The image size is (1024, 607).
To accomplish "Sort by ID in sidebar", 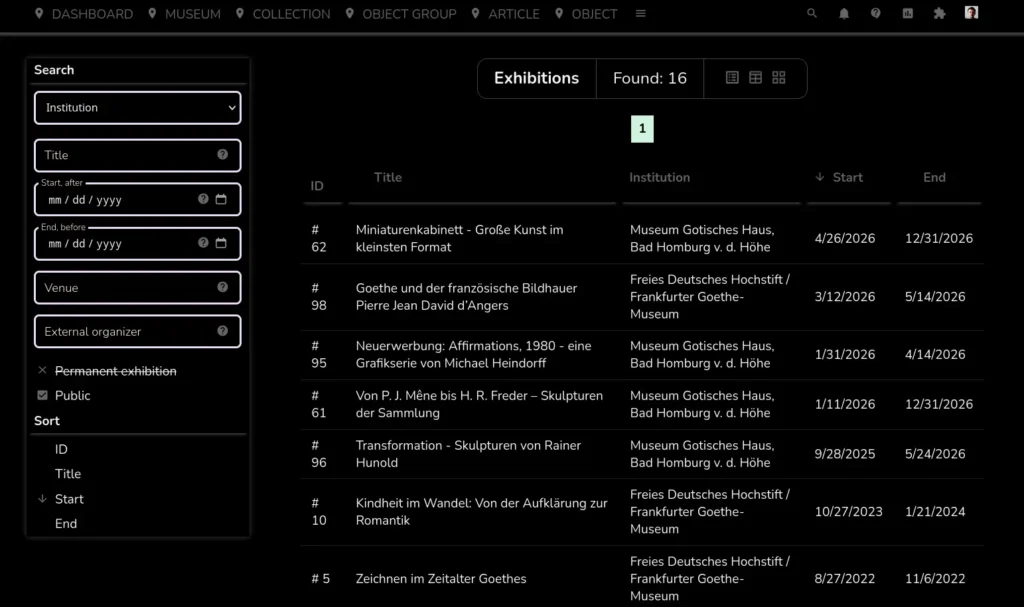I will pos(61,450).
